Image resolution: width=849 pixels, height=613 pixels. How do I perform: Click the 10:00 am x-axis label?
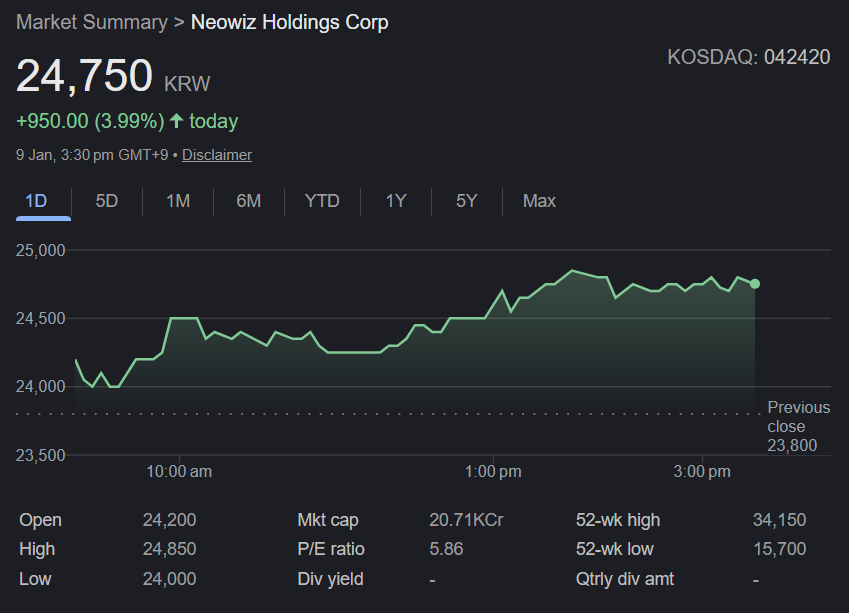179,472
